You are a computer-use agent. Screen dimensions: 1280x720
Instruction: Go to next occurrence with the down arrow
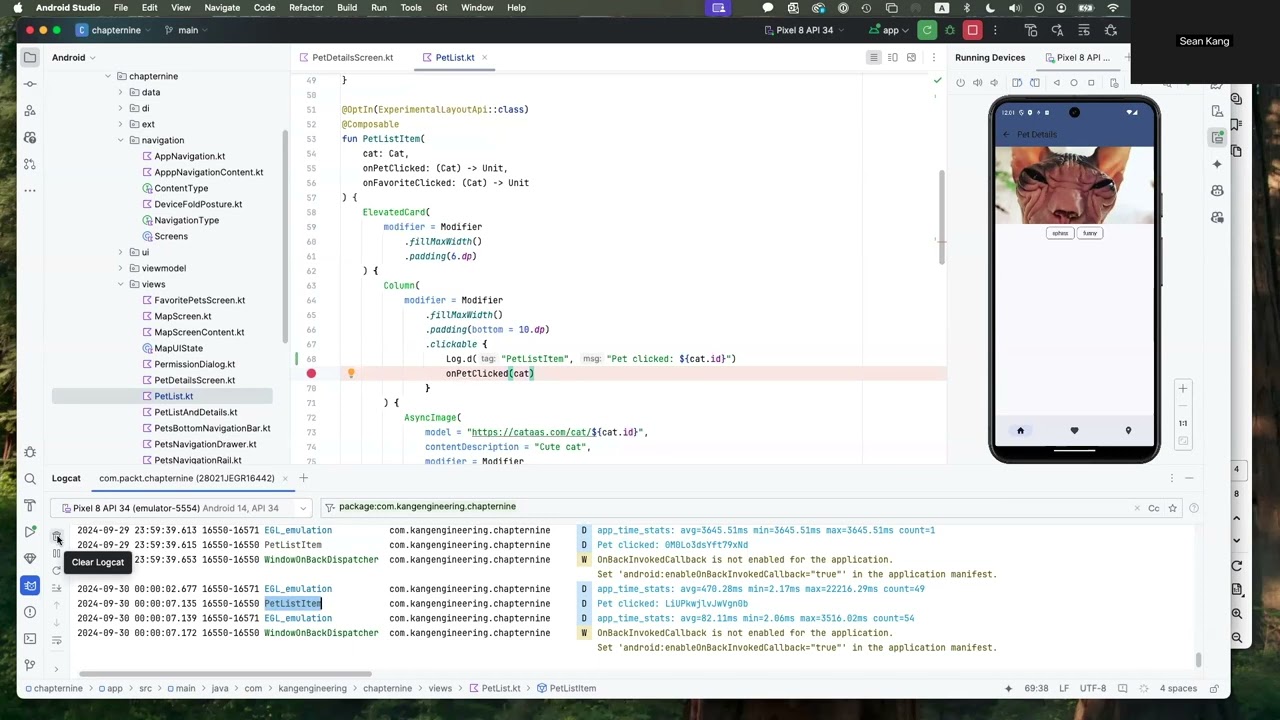pyautogui.click(x=57, y=623)
